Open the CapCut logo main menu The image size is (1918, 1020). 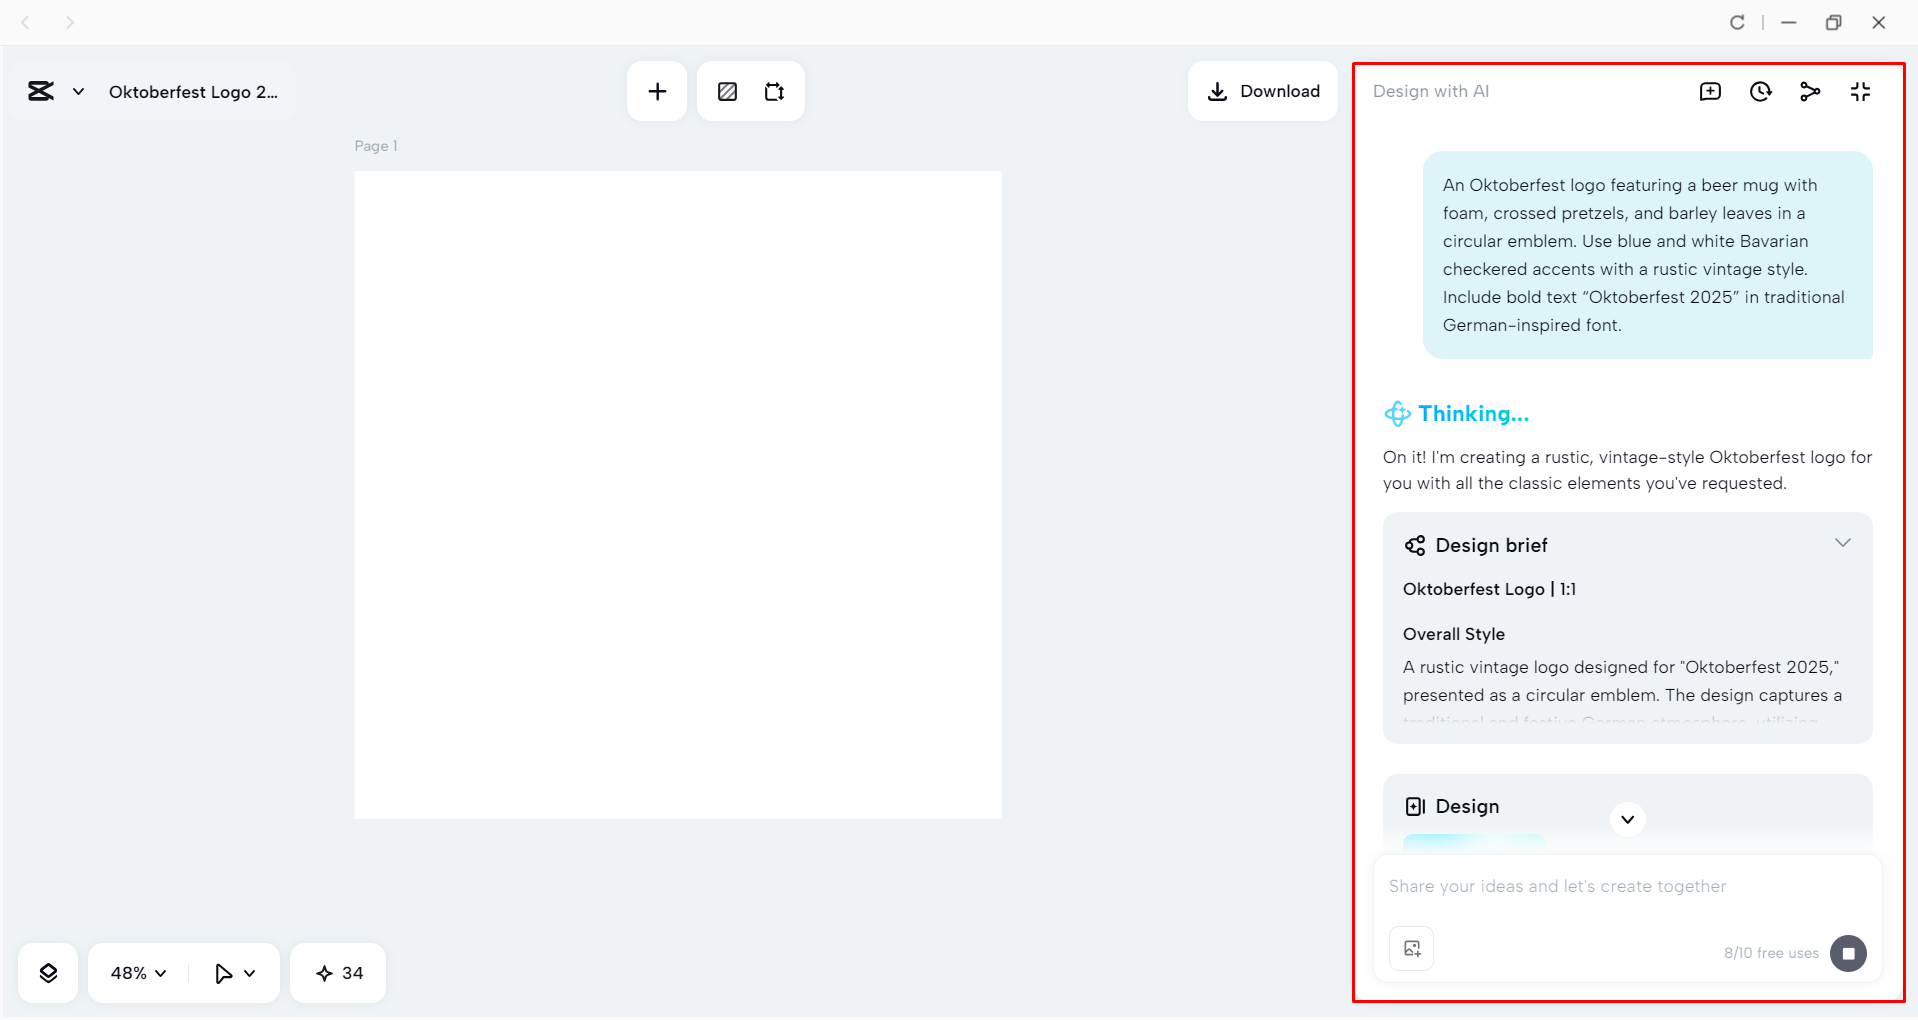click(41, 92)
